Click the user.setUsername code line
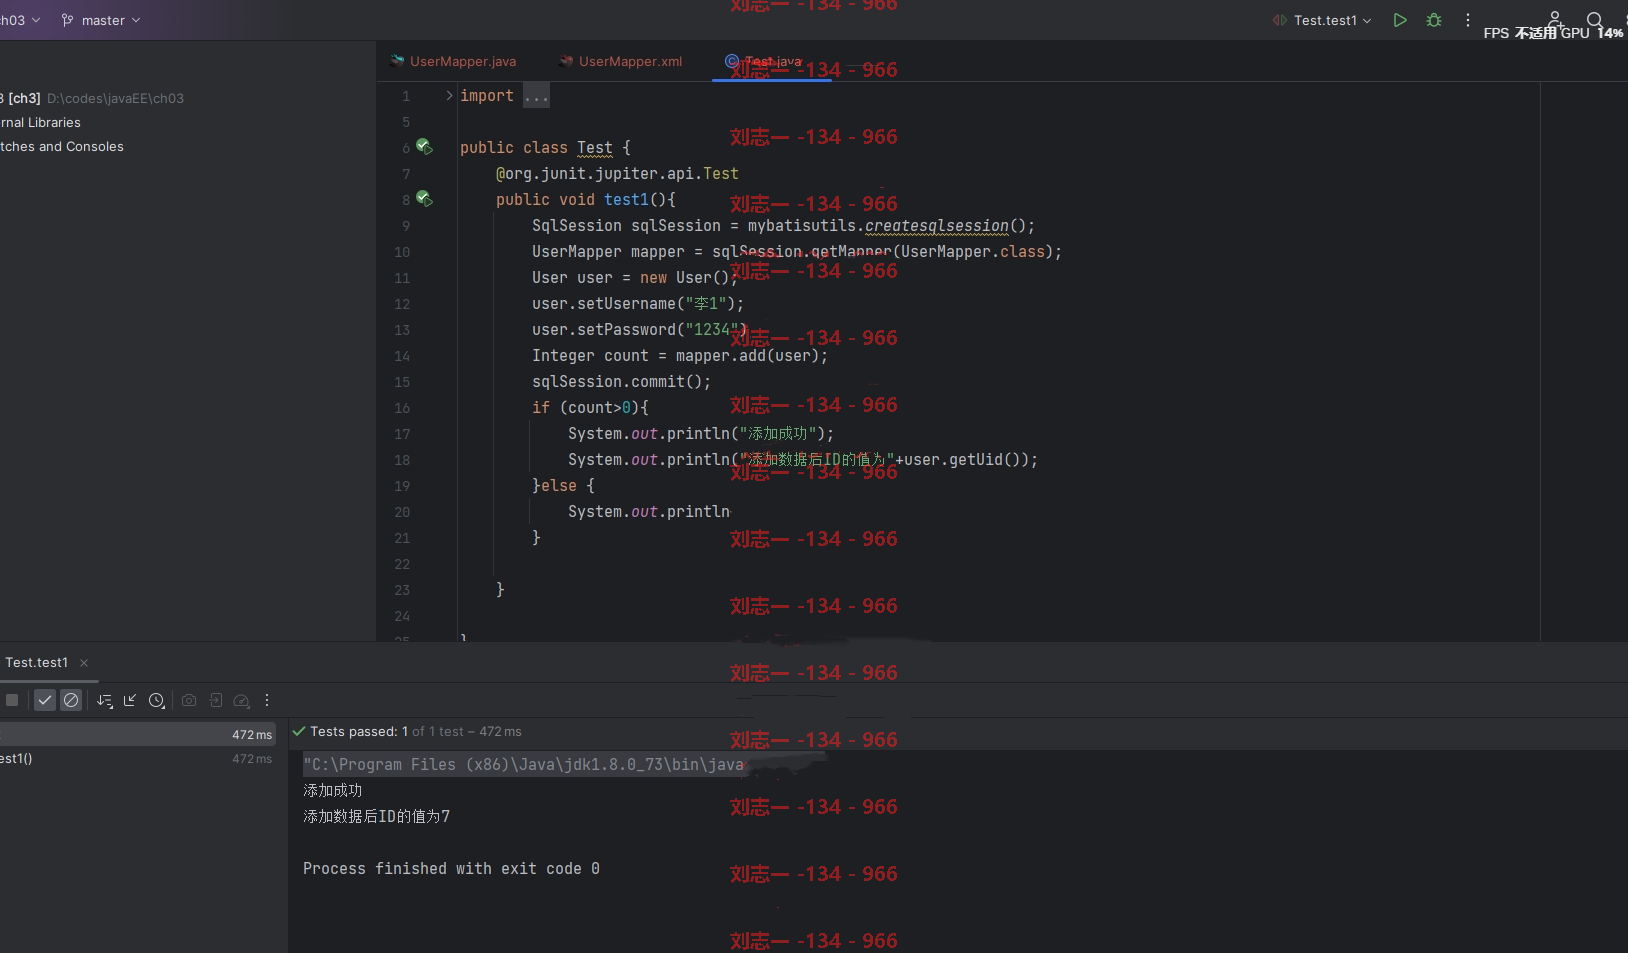The width and height of the screenshot is (1628, 953). click(x=638, y=303)
